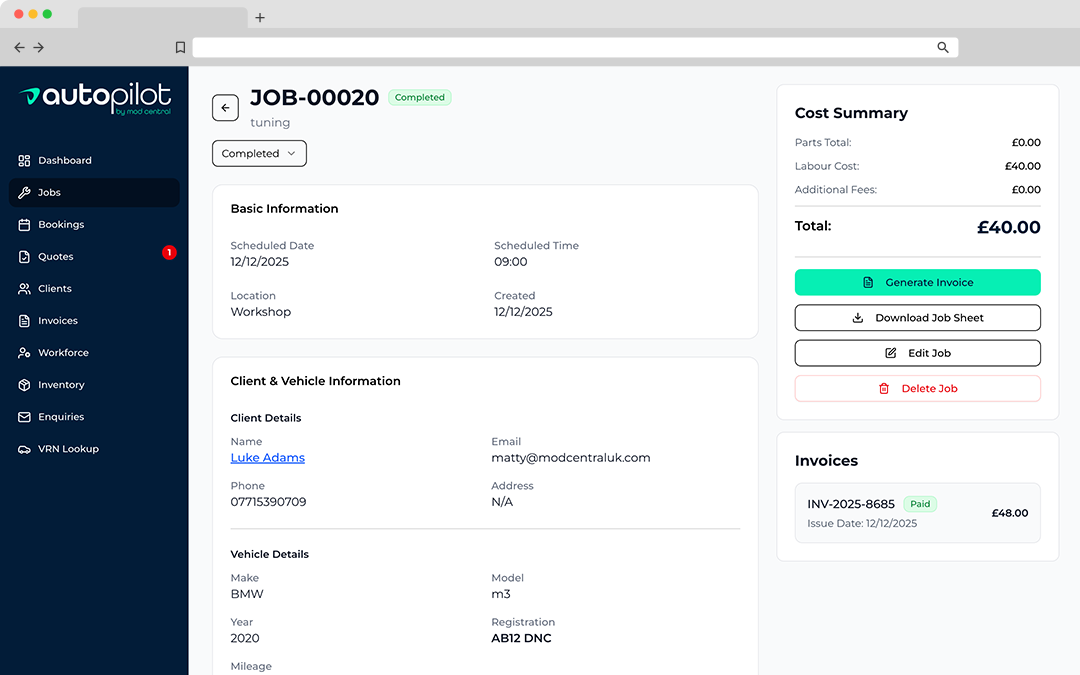Viewport: 1080px width, 675px height.
Task: Click the Workforce people icon
Action: pos(25,353)
